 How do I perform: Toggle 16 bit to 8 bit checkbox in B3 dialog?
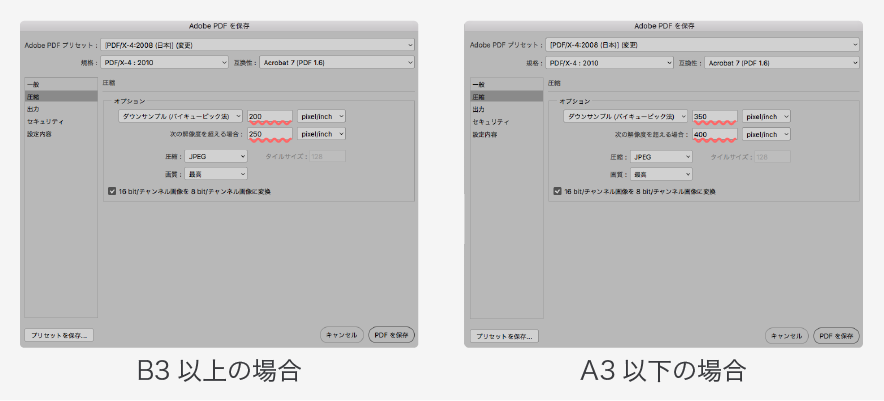click(111, 190)
